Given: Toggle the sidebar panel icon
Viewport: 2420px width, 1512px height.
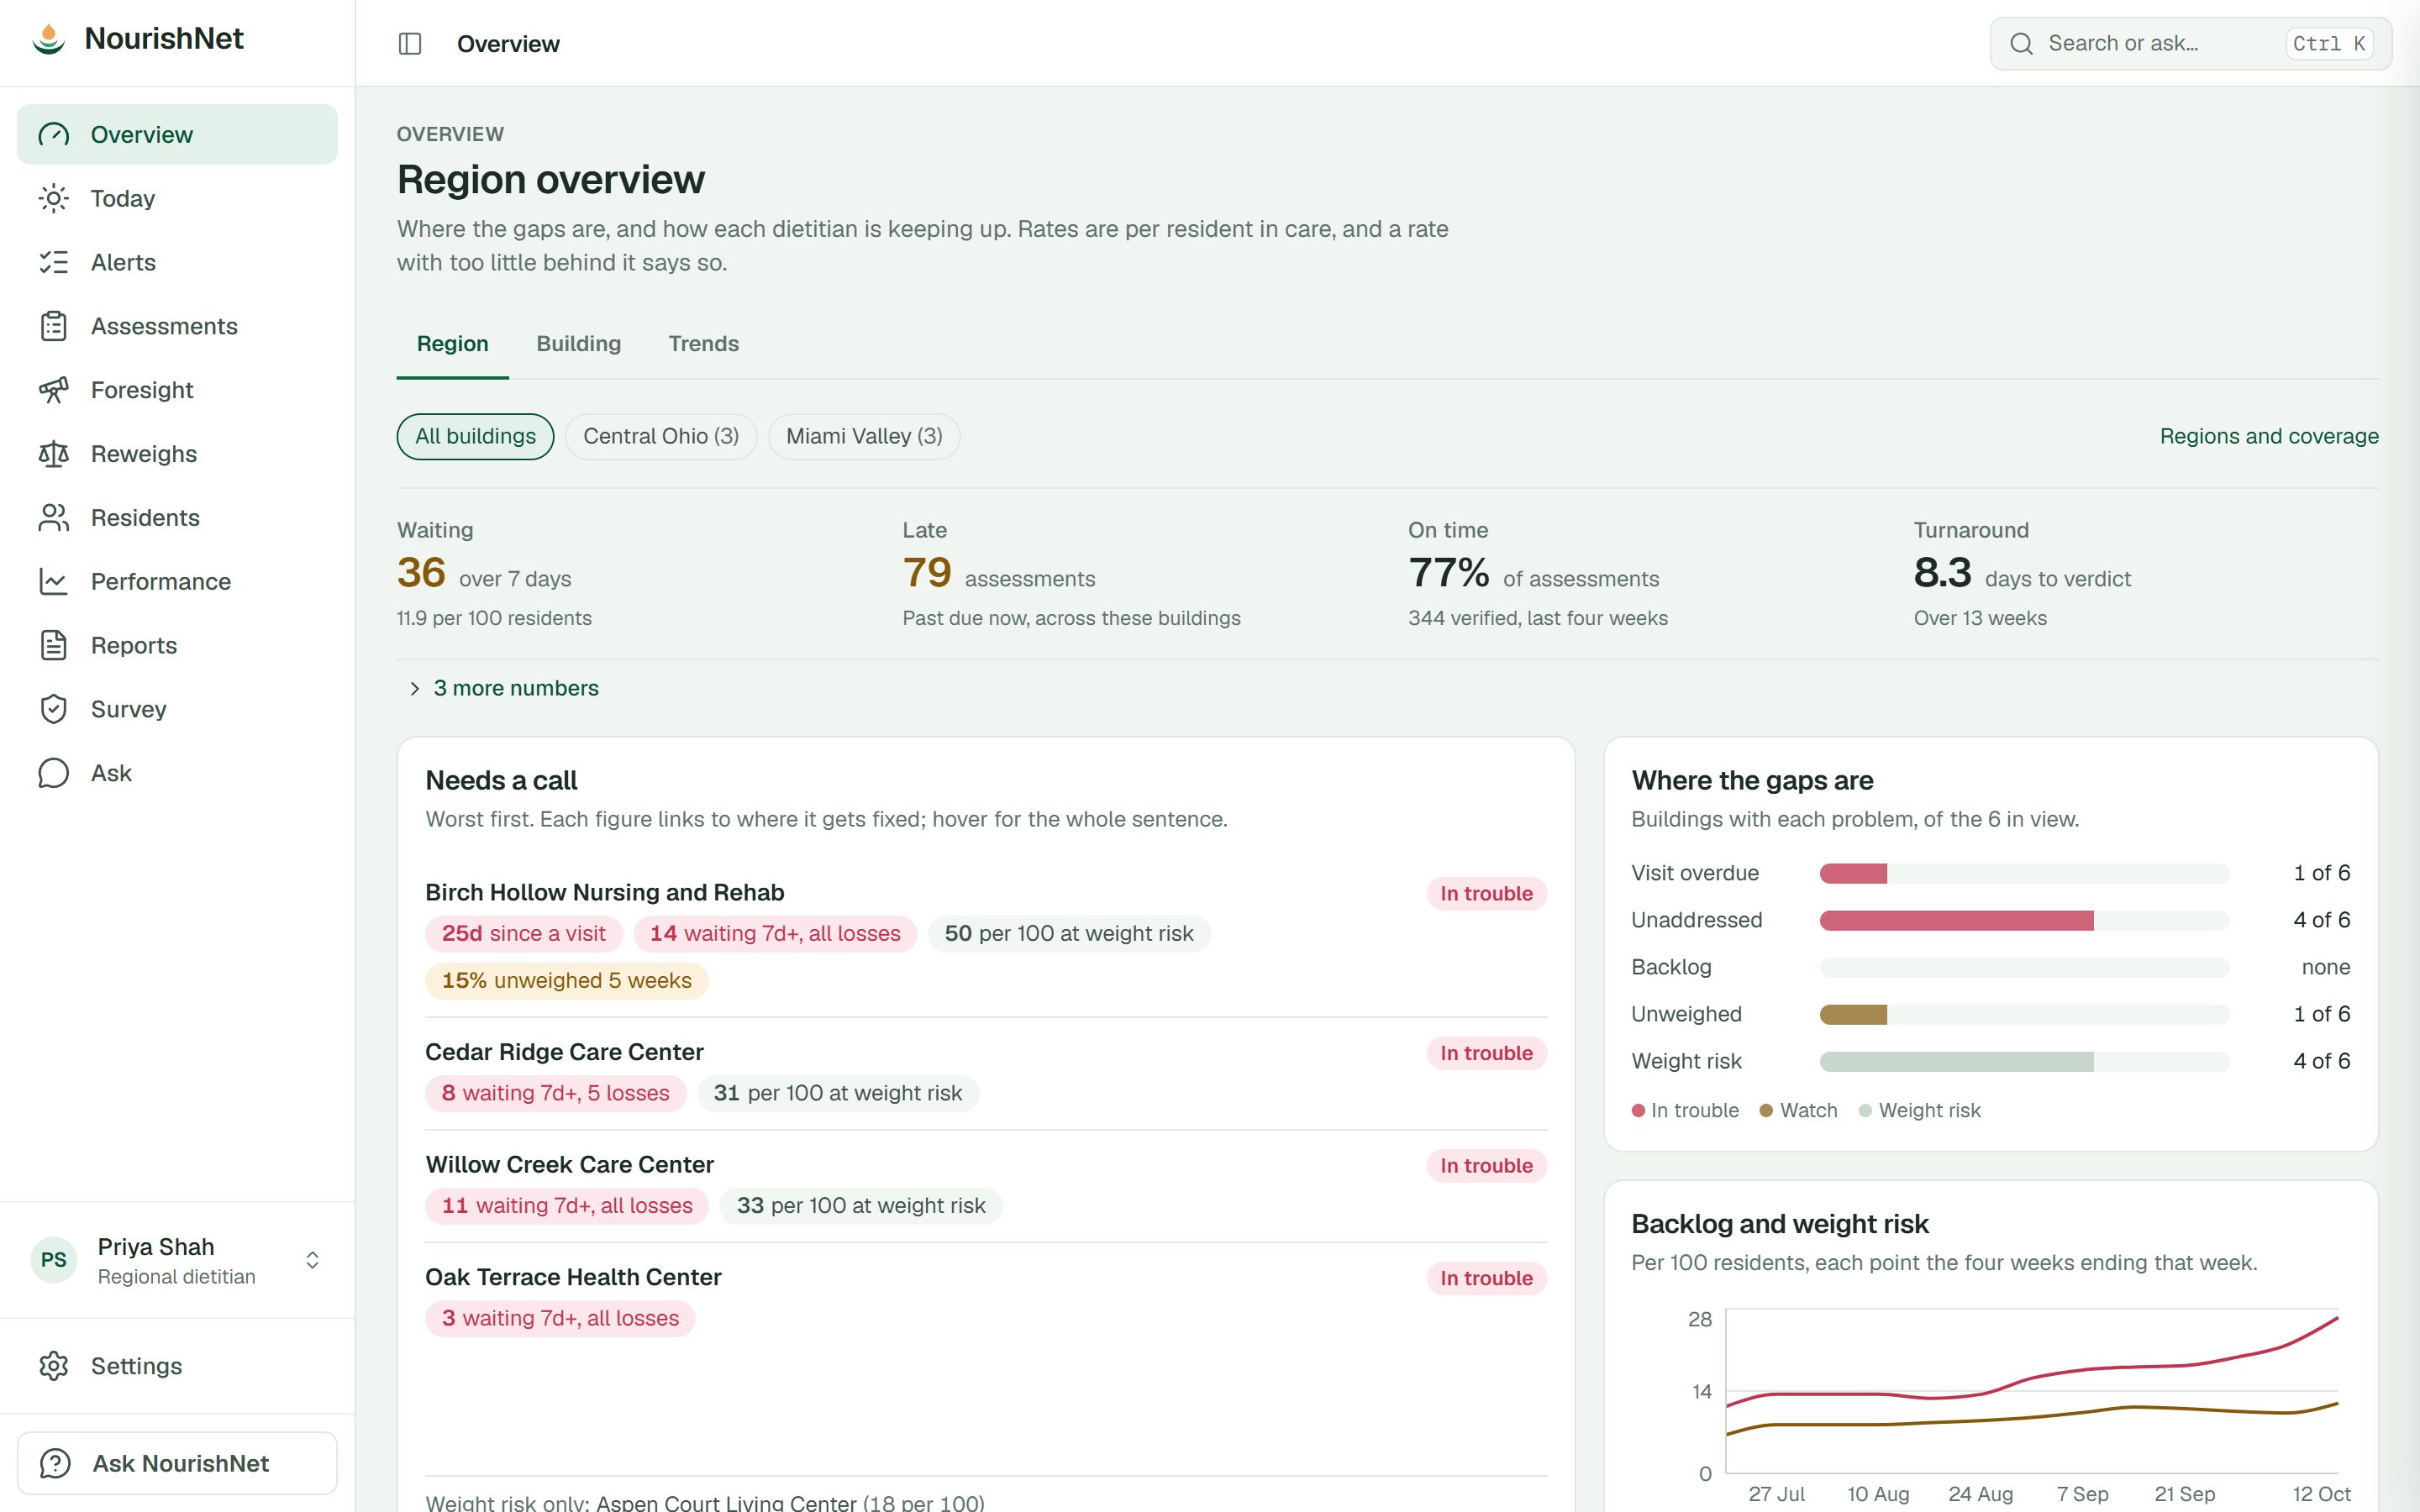Looking at the screenshot, I should [x=410, y=44].
